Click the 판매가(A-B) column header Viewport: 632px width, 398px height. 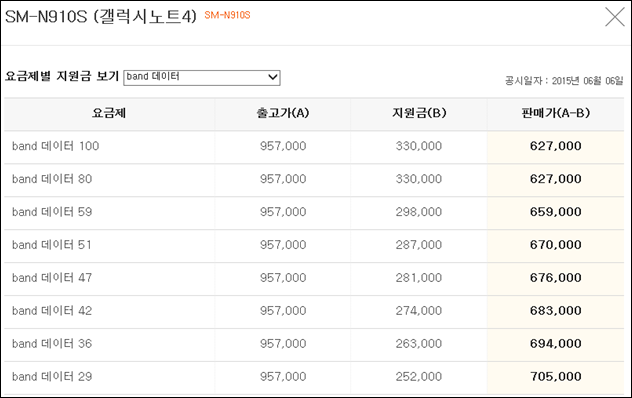pyautogui.click(x=556, y=113)
